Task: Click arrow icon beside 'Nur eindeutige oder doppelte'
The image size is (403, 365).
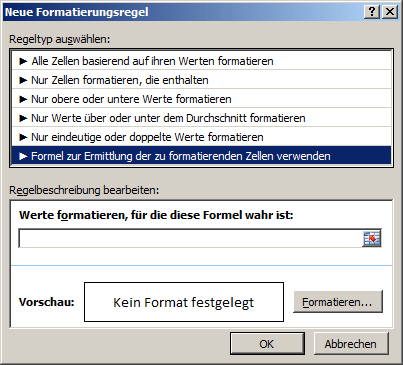Action: 23,137
